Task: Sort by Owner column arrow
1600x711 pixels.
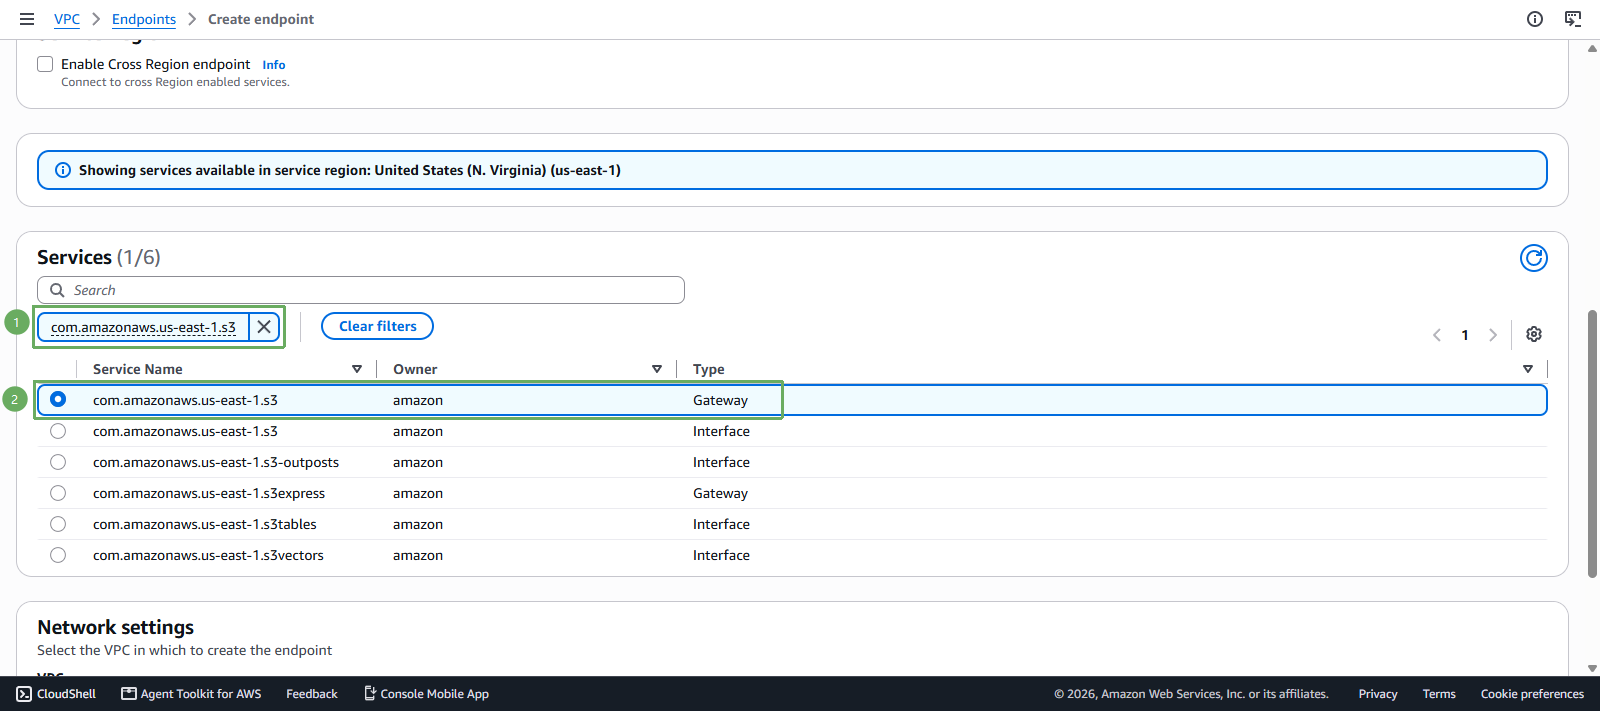Action: point(657,369)
